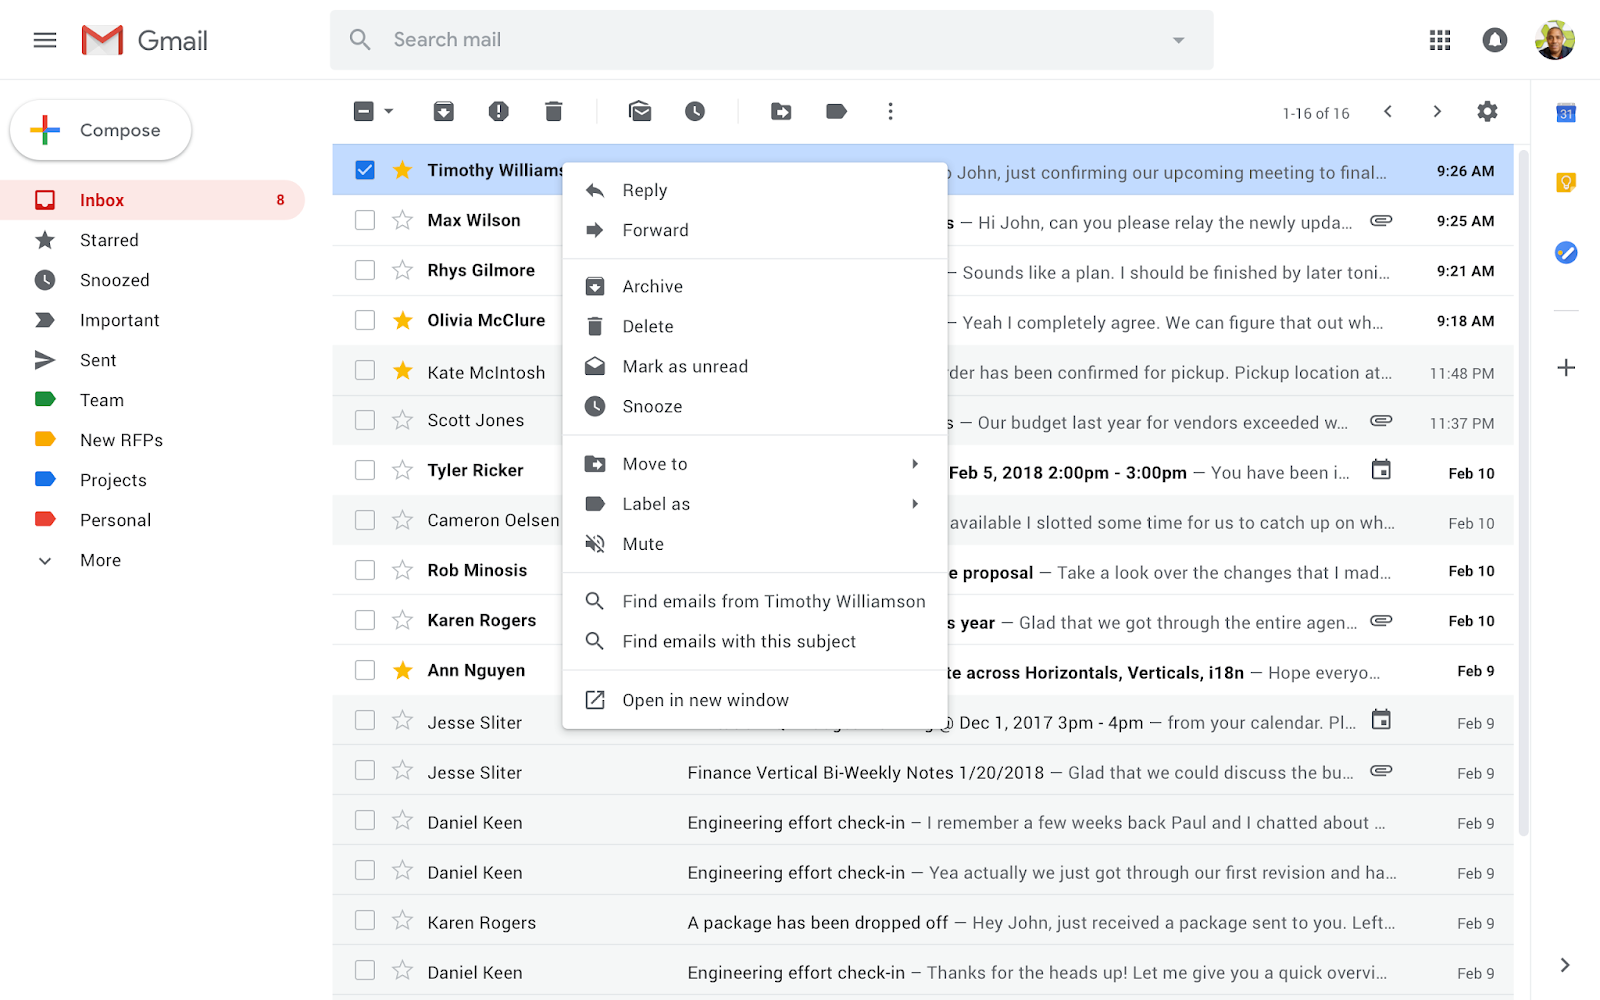Open the select-all dropdown arrow
This screenshot has width=1600, height=1000.
[x=389, y=111]
